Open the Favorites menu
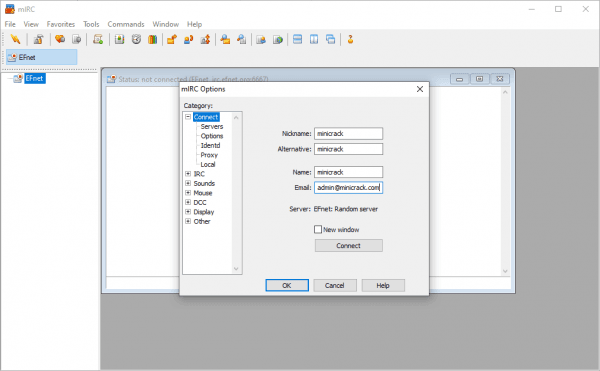The image size is (600, 371). [x=61, y=24]
